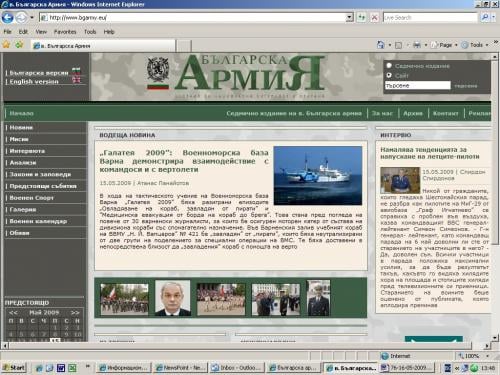Click the 'За нас' navigation link

pos(382,113)
